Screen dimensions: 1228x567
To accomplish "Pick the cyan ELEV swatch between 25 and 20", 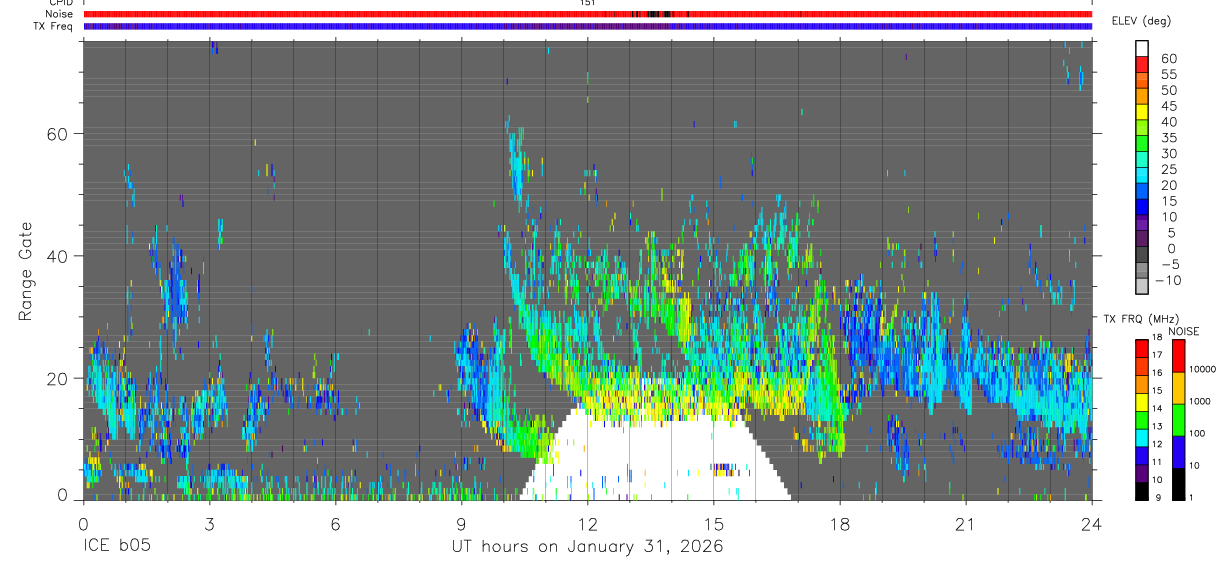I will pyautogui.click(x=1142, y=176).
